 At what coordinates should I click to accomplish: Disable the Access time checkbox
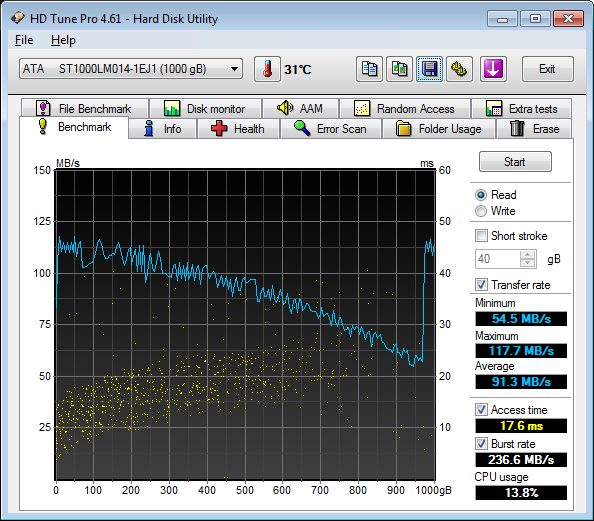tap(481, 410)
